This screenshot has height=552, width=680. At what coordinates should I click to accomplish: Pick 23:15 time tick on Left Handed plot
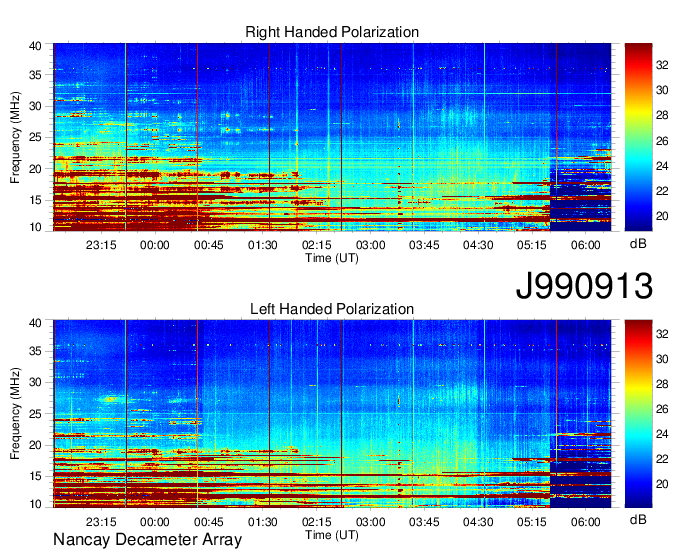(101, 522)
